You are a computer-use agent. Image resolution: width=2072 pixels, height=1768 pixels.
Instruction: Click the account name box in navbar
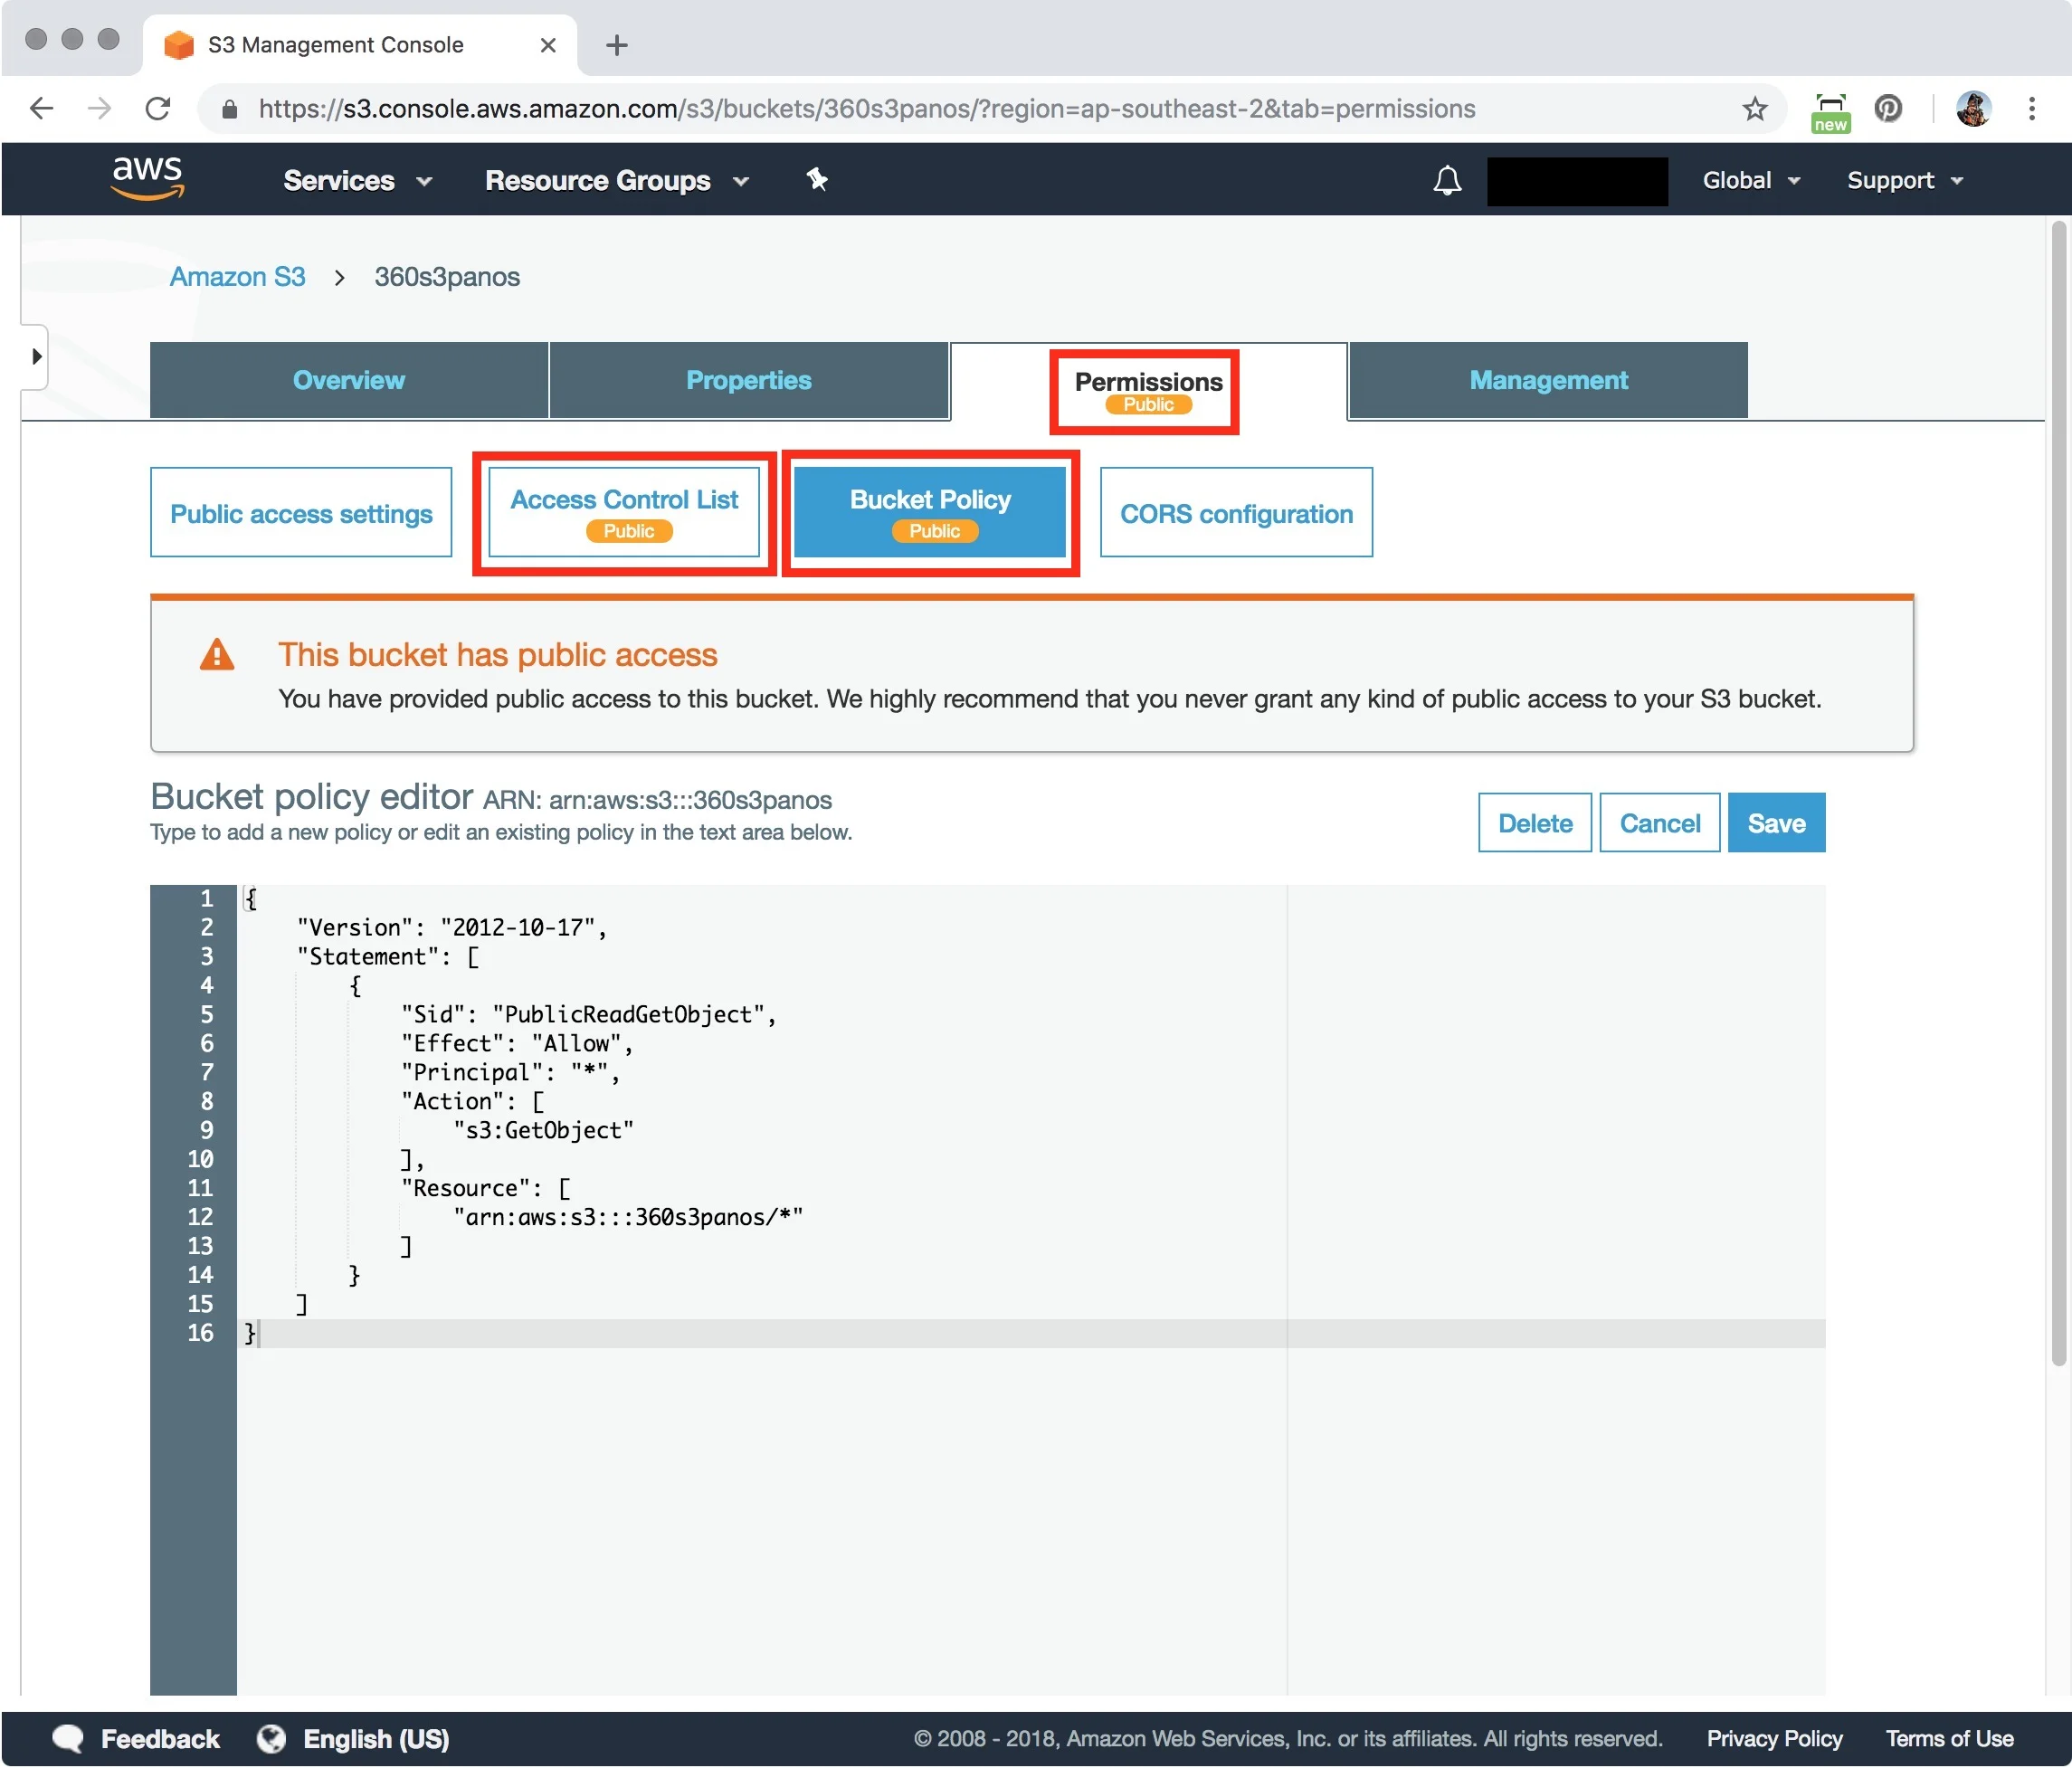[1577, 181]
